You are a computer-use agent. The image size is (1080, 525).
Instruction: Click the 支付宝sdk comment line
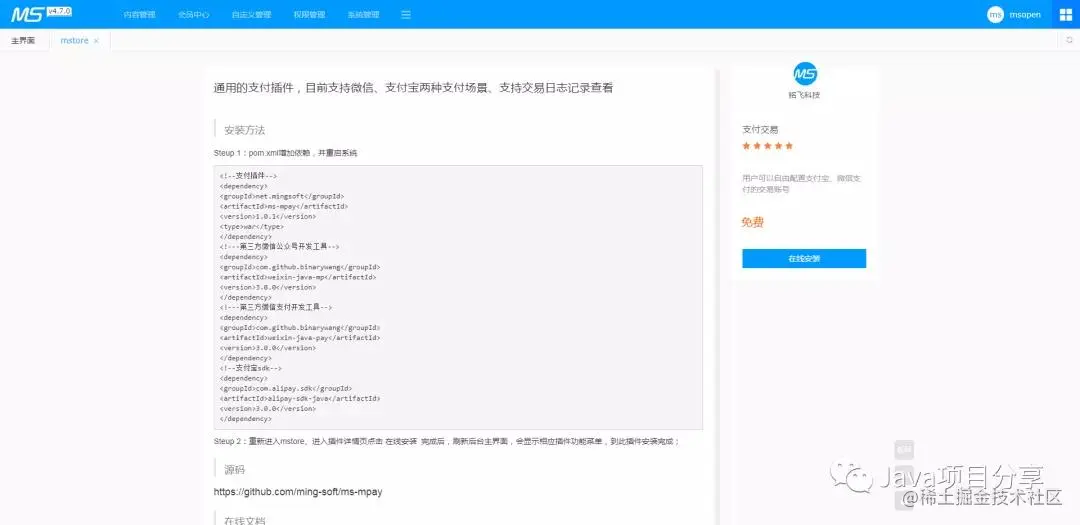pyautogui.click(x=251, y=368)
